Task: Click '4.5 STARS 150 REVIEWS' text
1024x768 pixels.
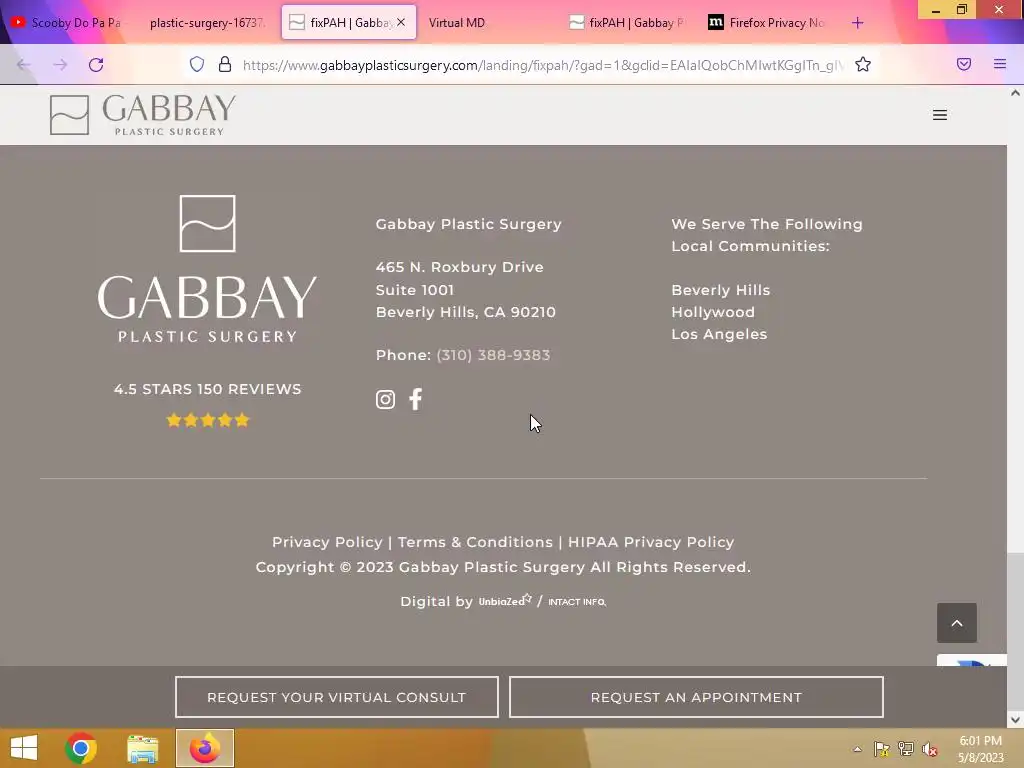Action: coord(208,389)
